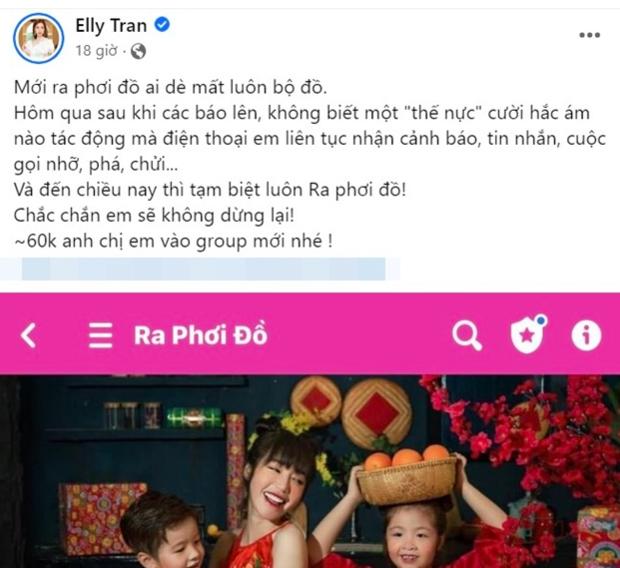Click the group info icon
The image size is (620, 568).
[586, 335]
